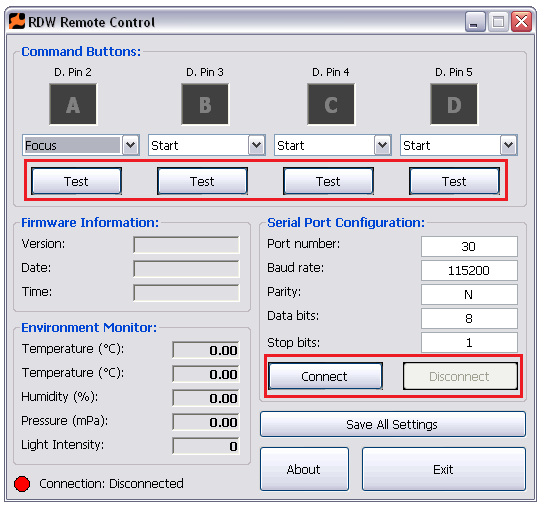Click the firmware Date field
This screenshot has width=542, height=508.
click(x=186, y=269)
